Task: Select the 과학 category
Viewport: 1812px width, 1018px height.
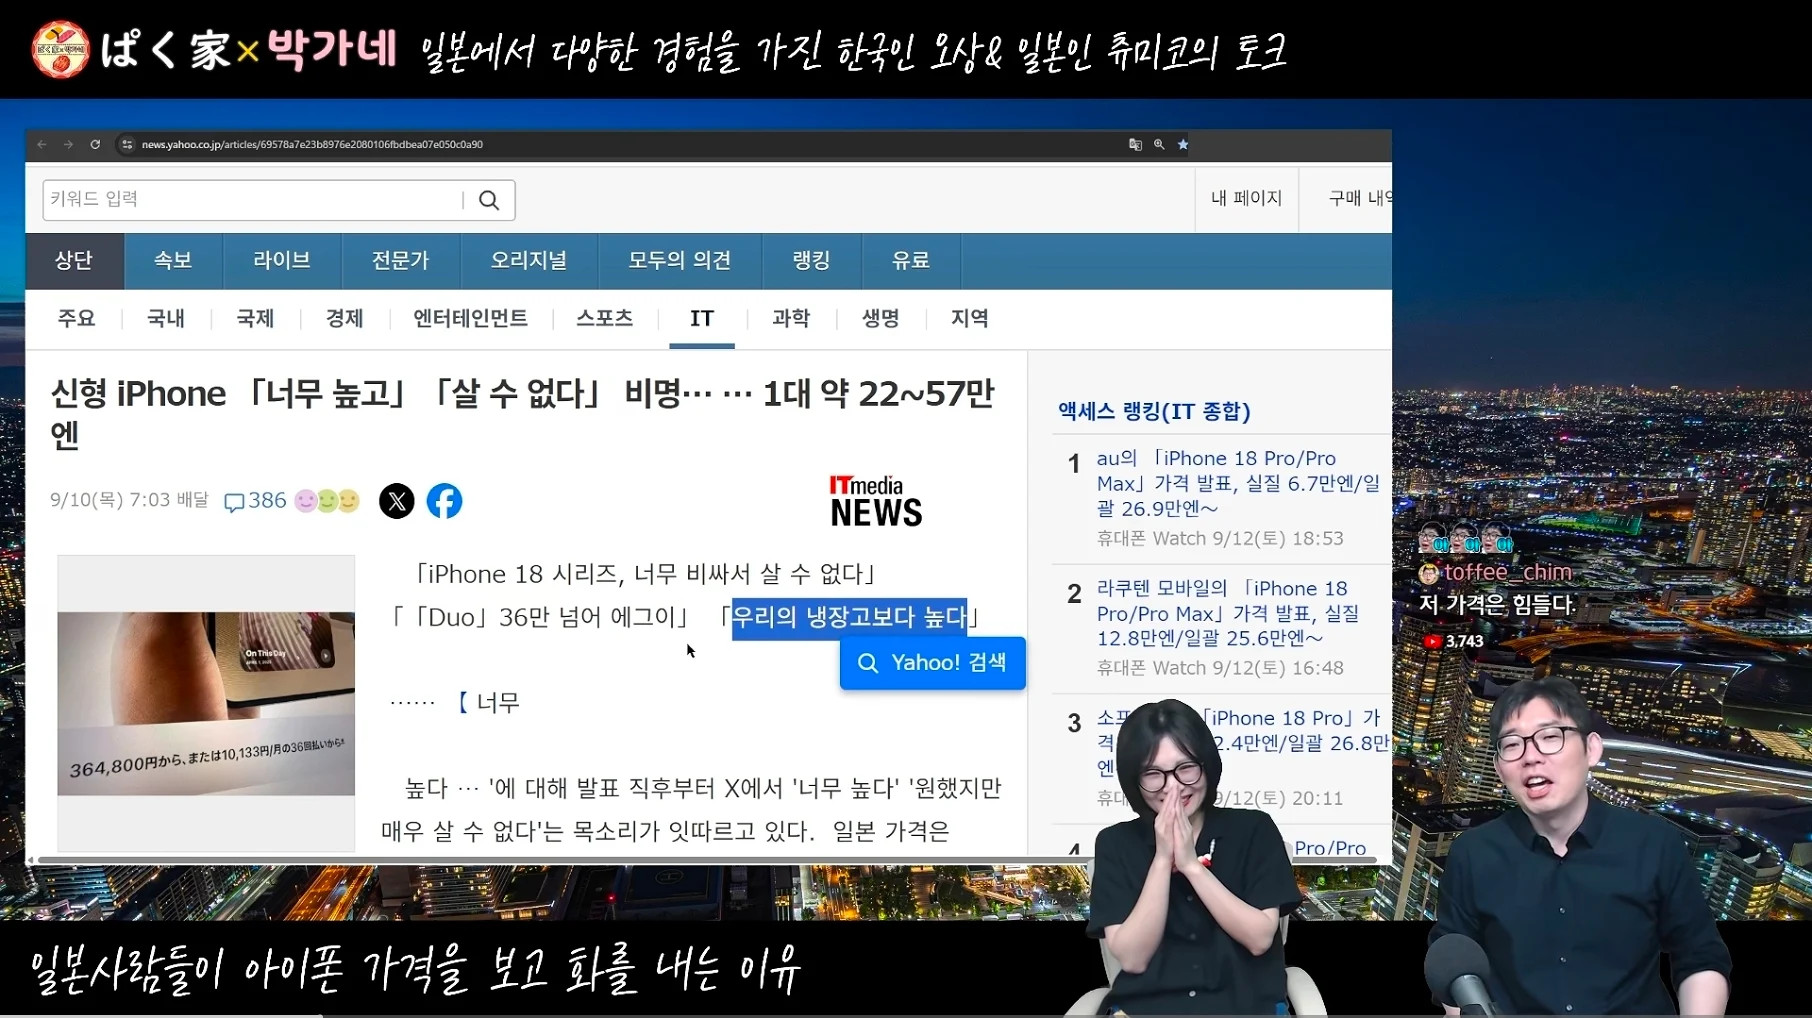Action: point(791,319)
